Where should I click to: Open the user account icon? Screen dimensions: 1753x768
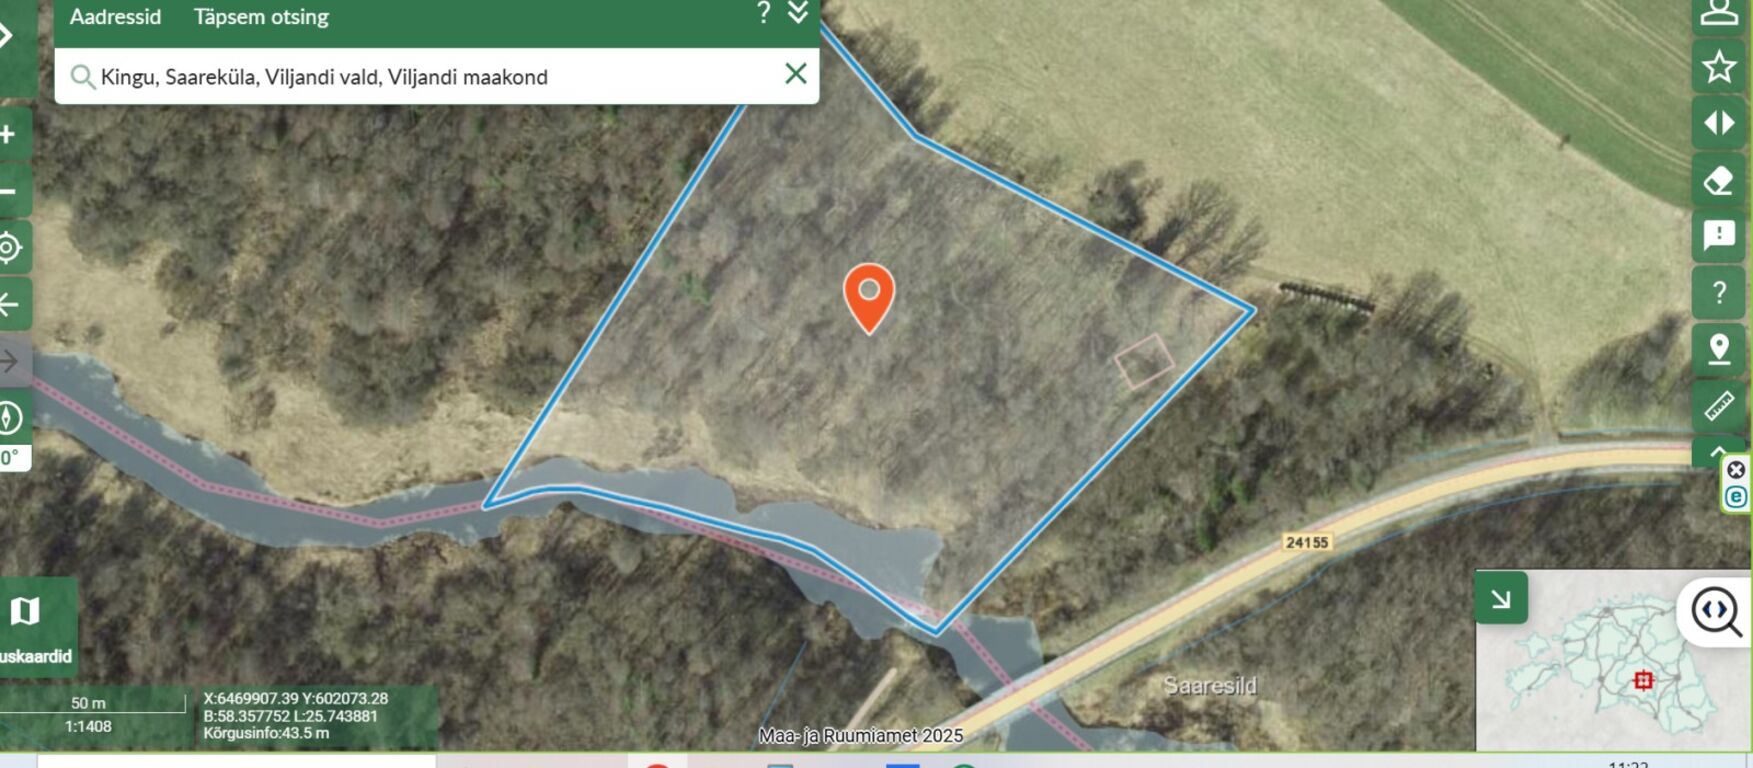pos(1719,14)
